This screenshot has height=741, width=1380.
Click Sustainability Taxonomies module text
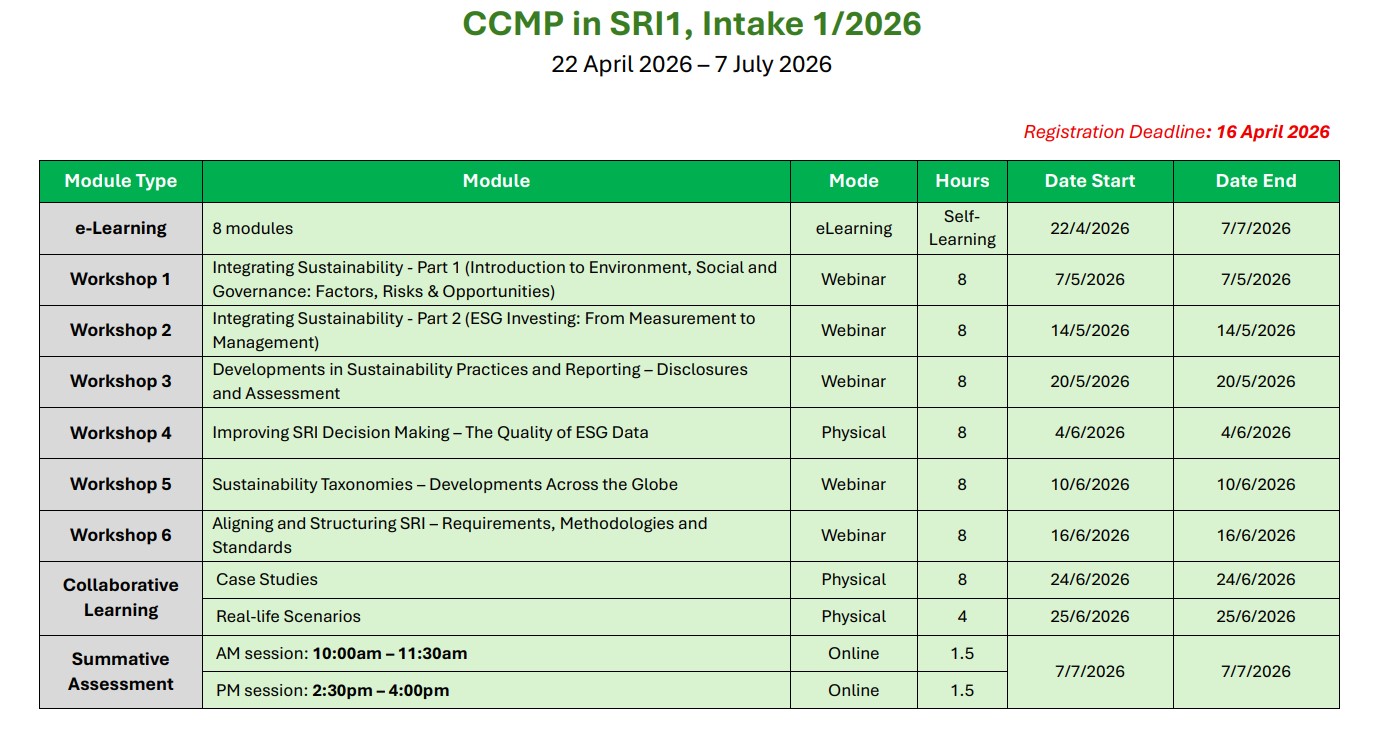[x=445, y=484]
